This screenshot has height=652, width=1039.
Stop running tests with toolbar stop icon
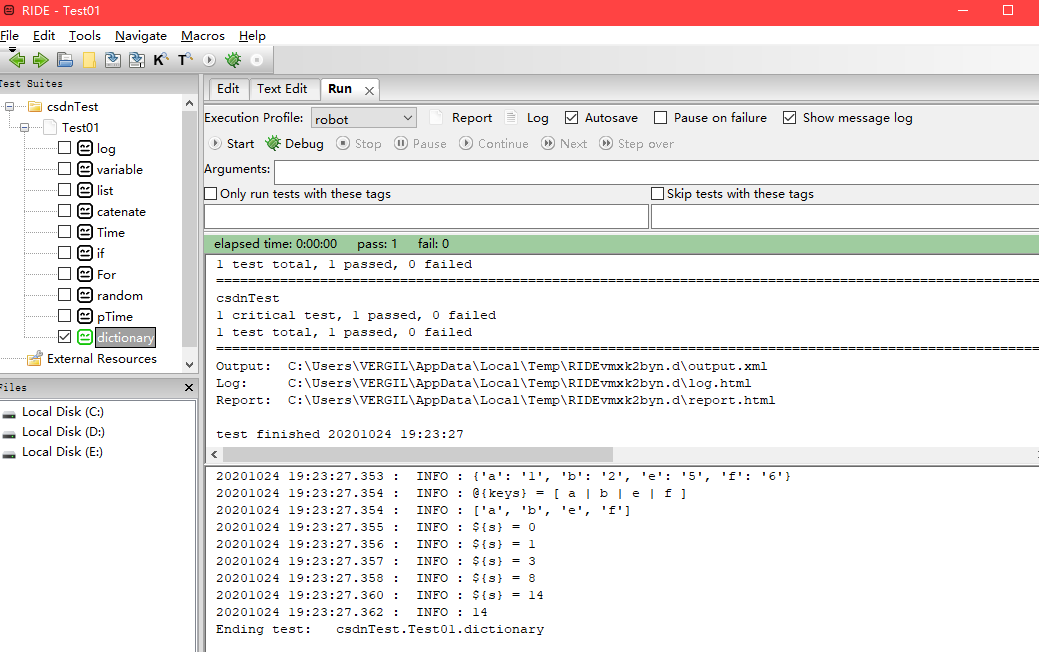pos(256,60)
